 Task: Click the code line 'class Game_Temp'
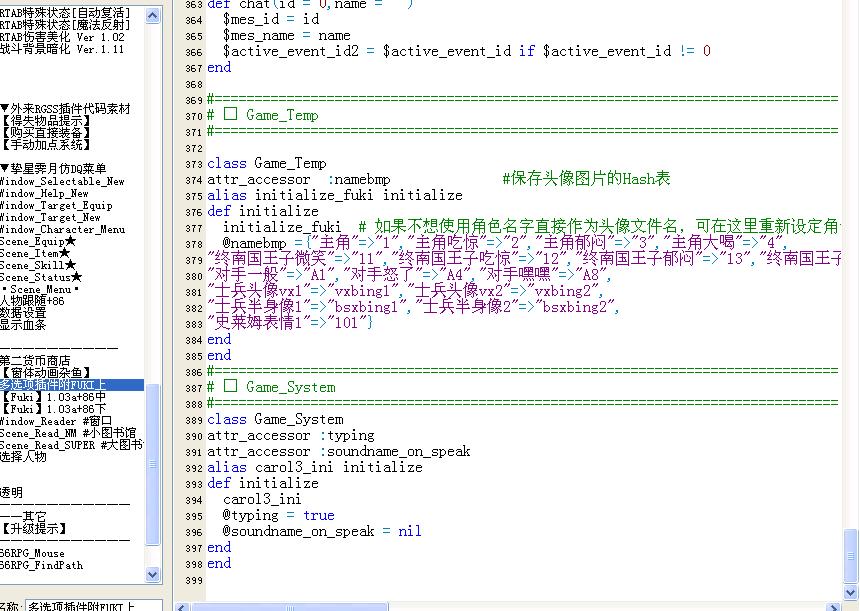267,163
